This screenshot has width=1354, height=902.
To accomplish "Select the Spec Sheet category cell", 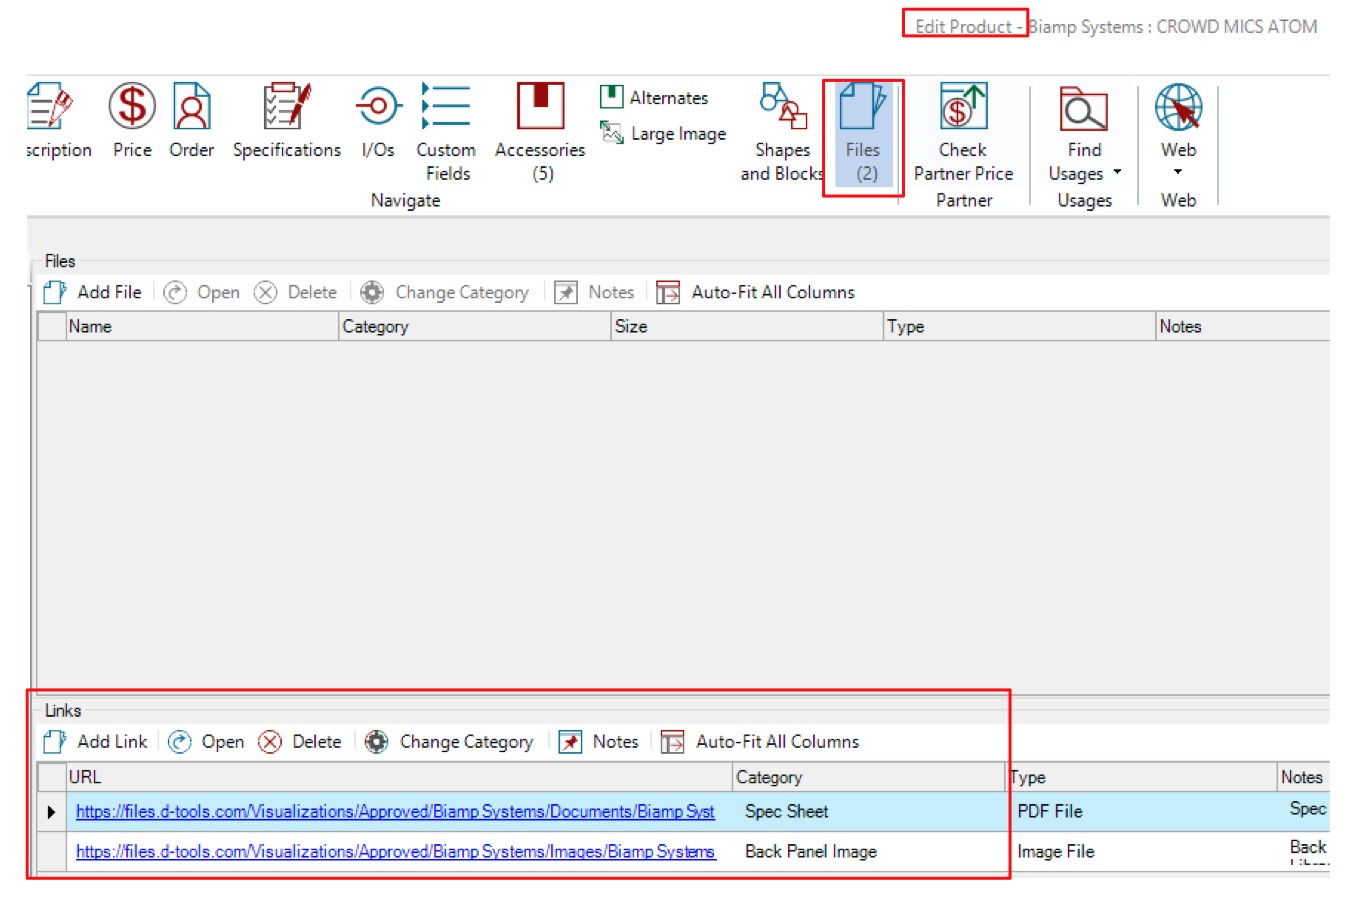I will click(869, 811).
